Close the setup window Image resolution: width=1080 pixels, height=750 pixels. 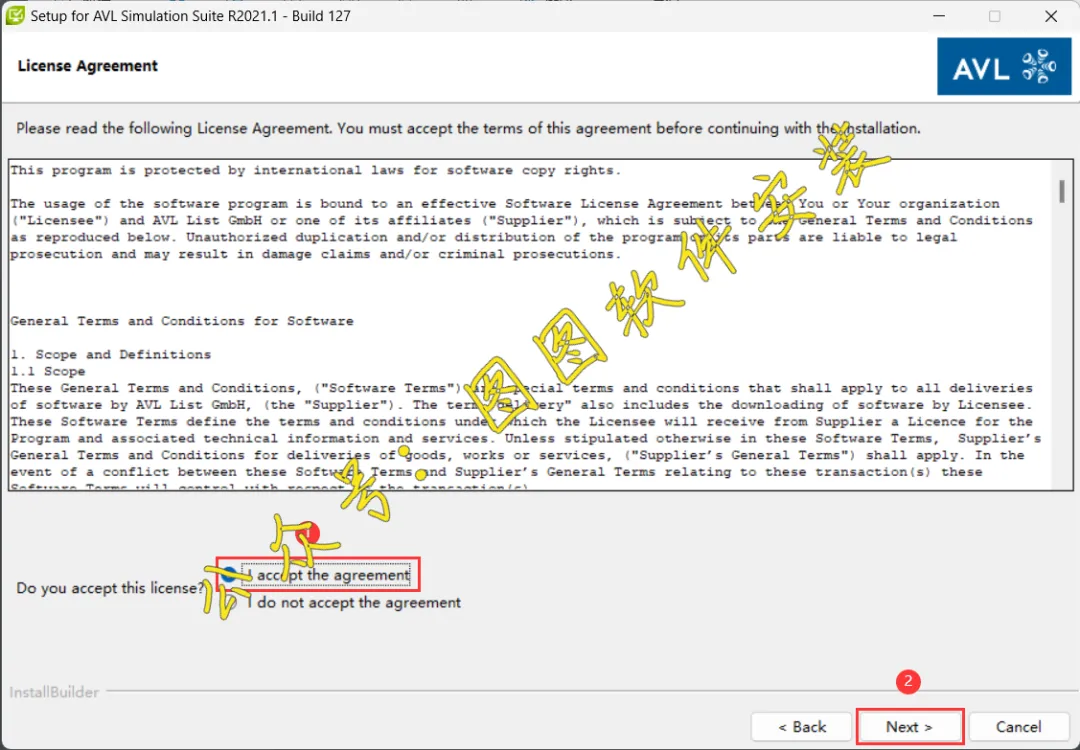click(x=1051, y=16)
